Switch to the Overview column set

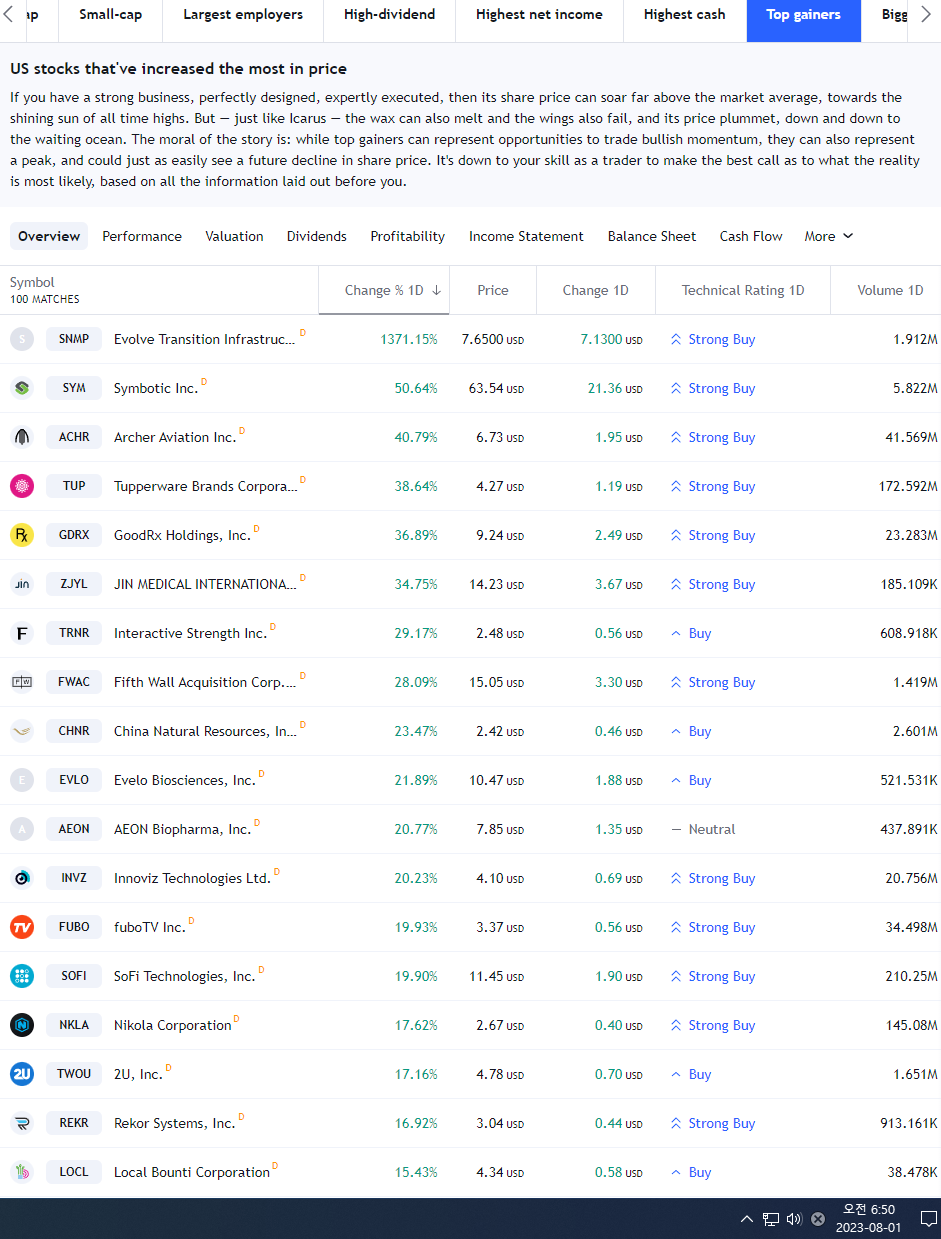pyautogui.click(x=49, y=236)
